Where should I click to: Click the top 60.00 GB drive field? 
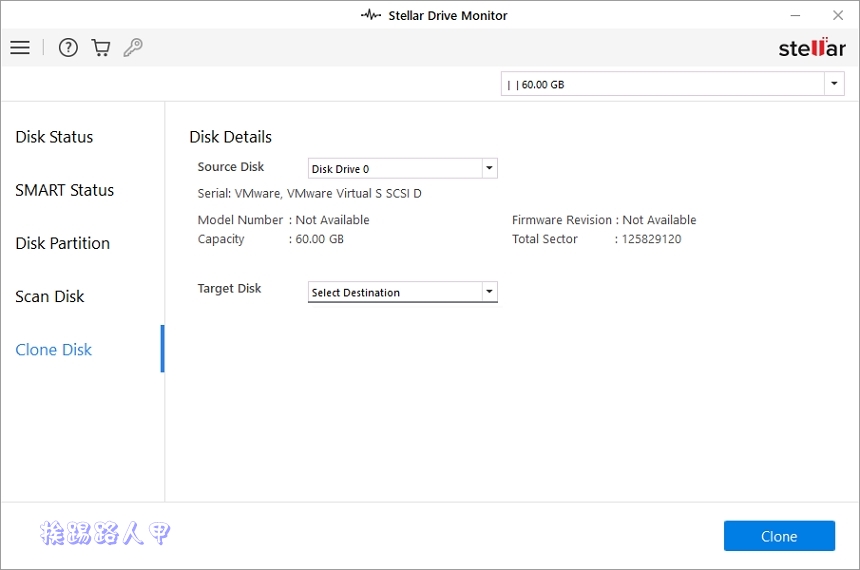[662, 84]
